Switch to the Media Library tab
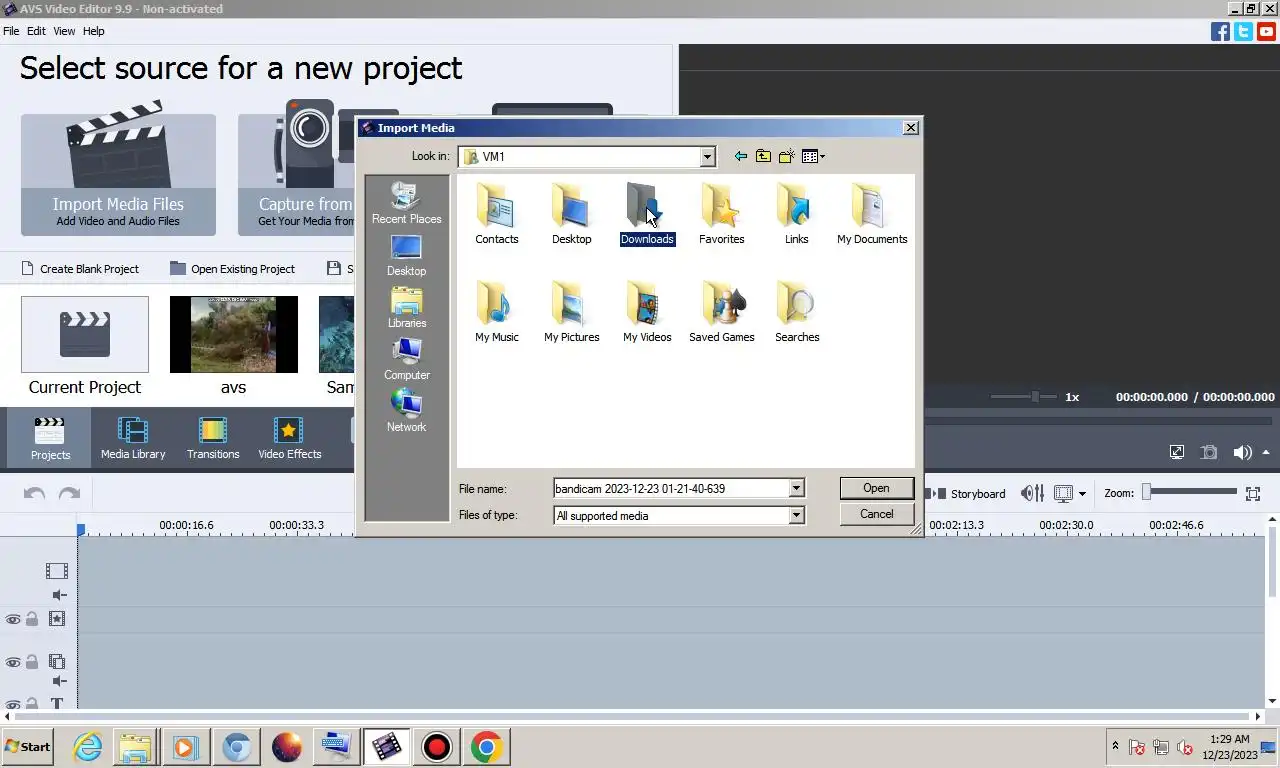The width and height of the screenshot is (1280, 768). click(x=133, y=438)
